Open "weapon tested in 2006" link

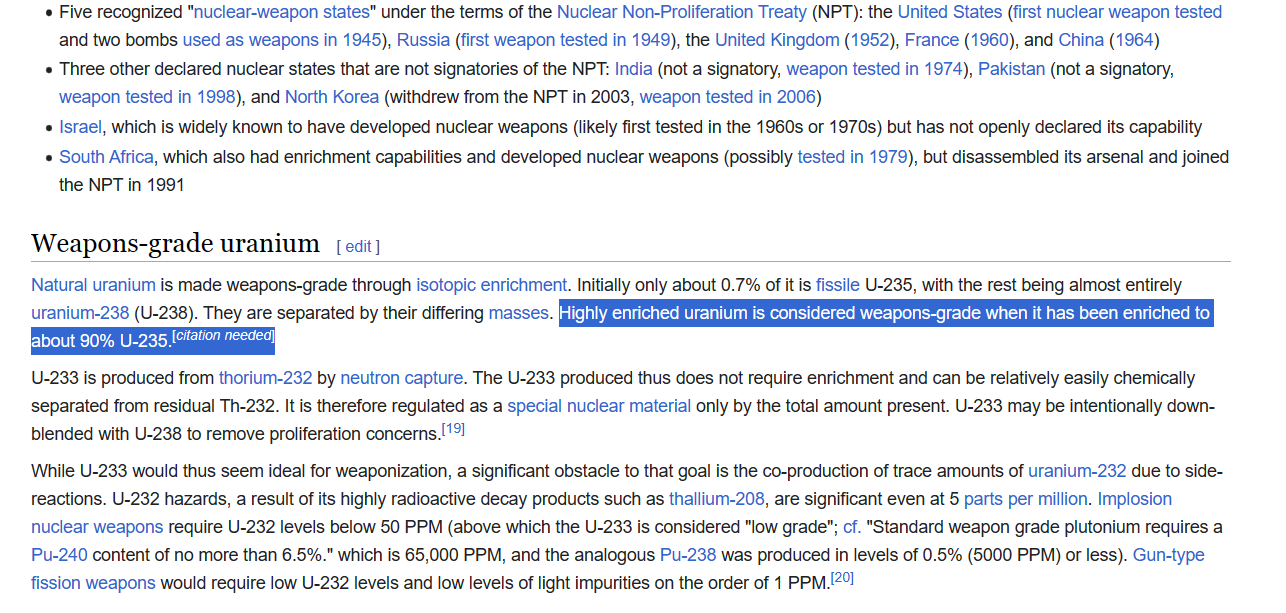[x=727, y=97]
